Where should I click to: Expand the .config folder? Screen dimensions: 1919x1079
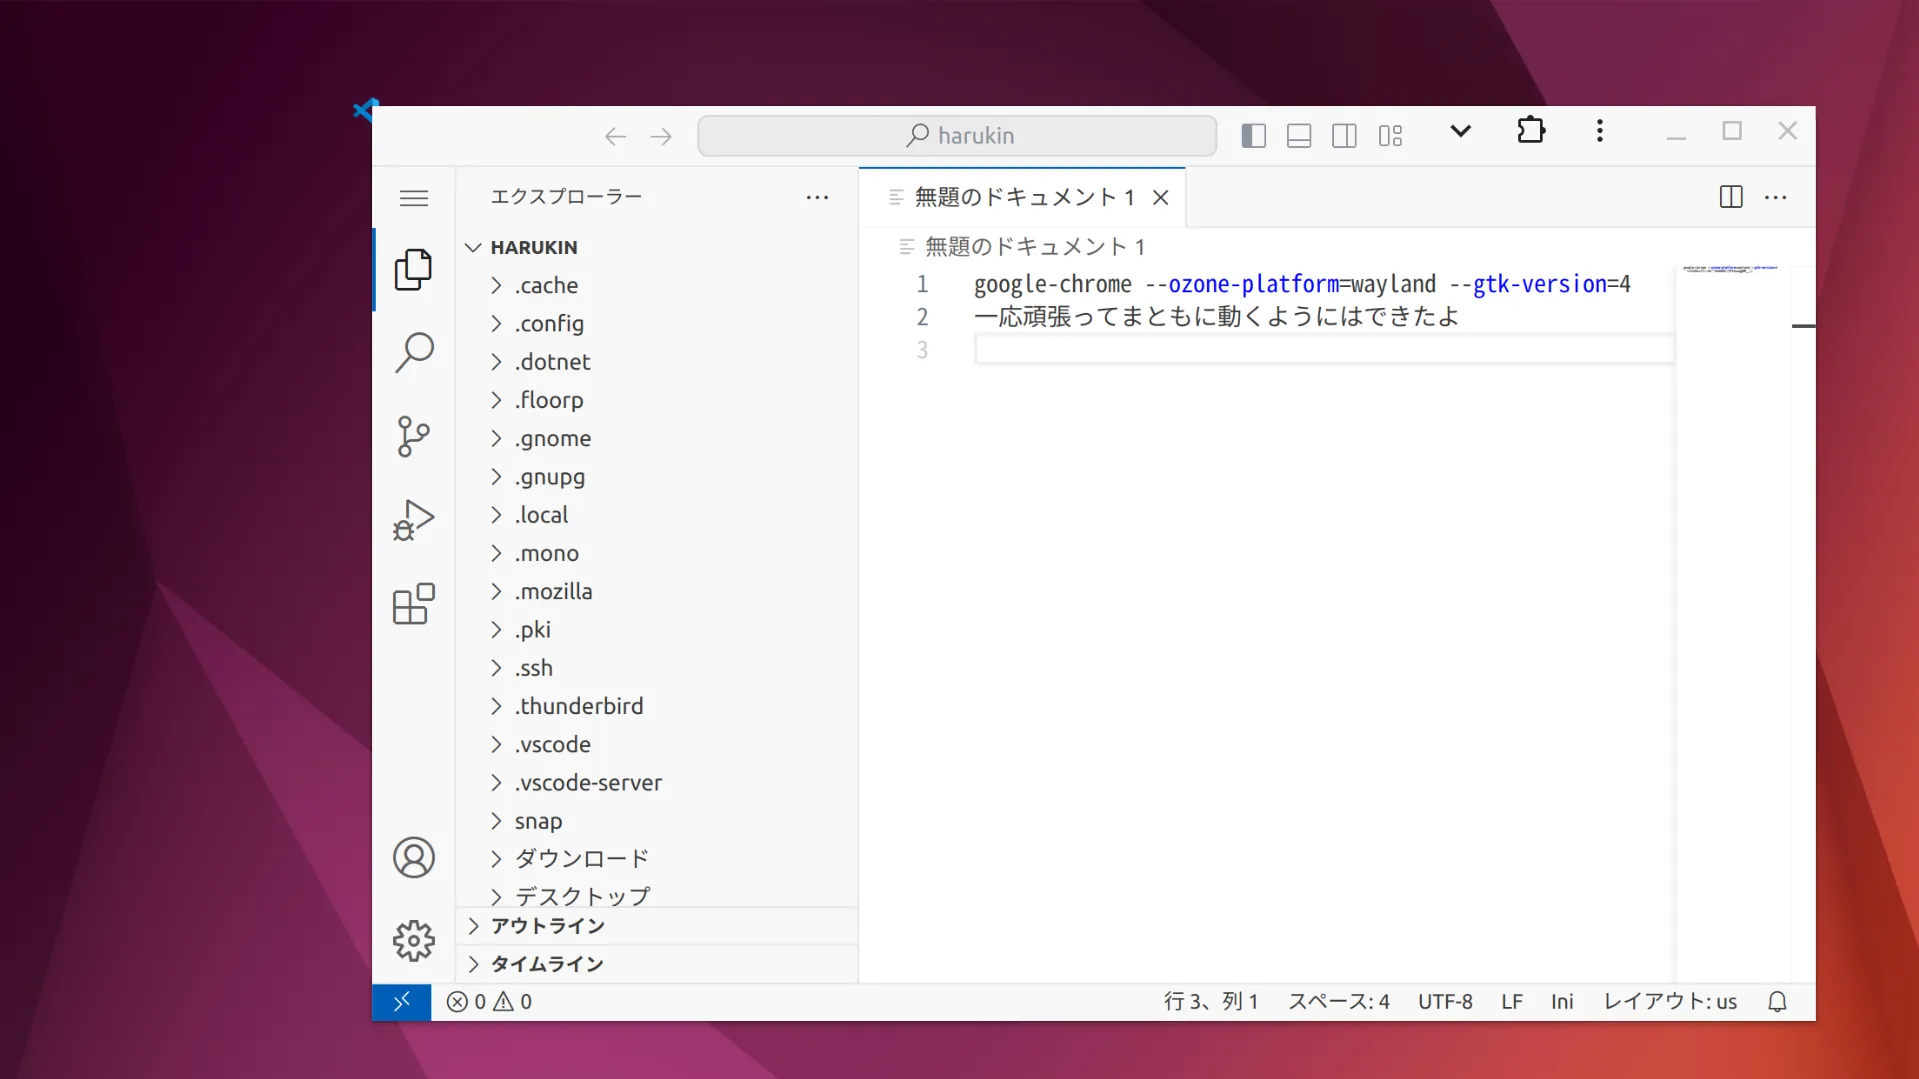click(x=549, y=324)
